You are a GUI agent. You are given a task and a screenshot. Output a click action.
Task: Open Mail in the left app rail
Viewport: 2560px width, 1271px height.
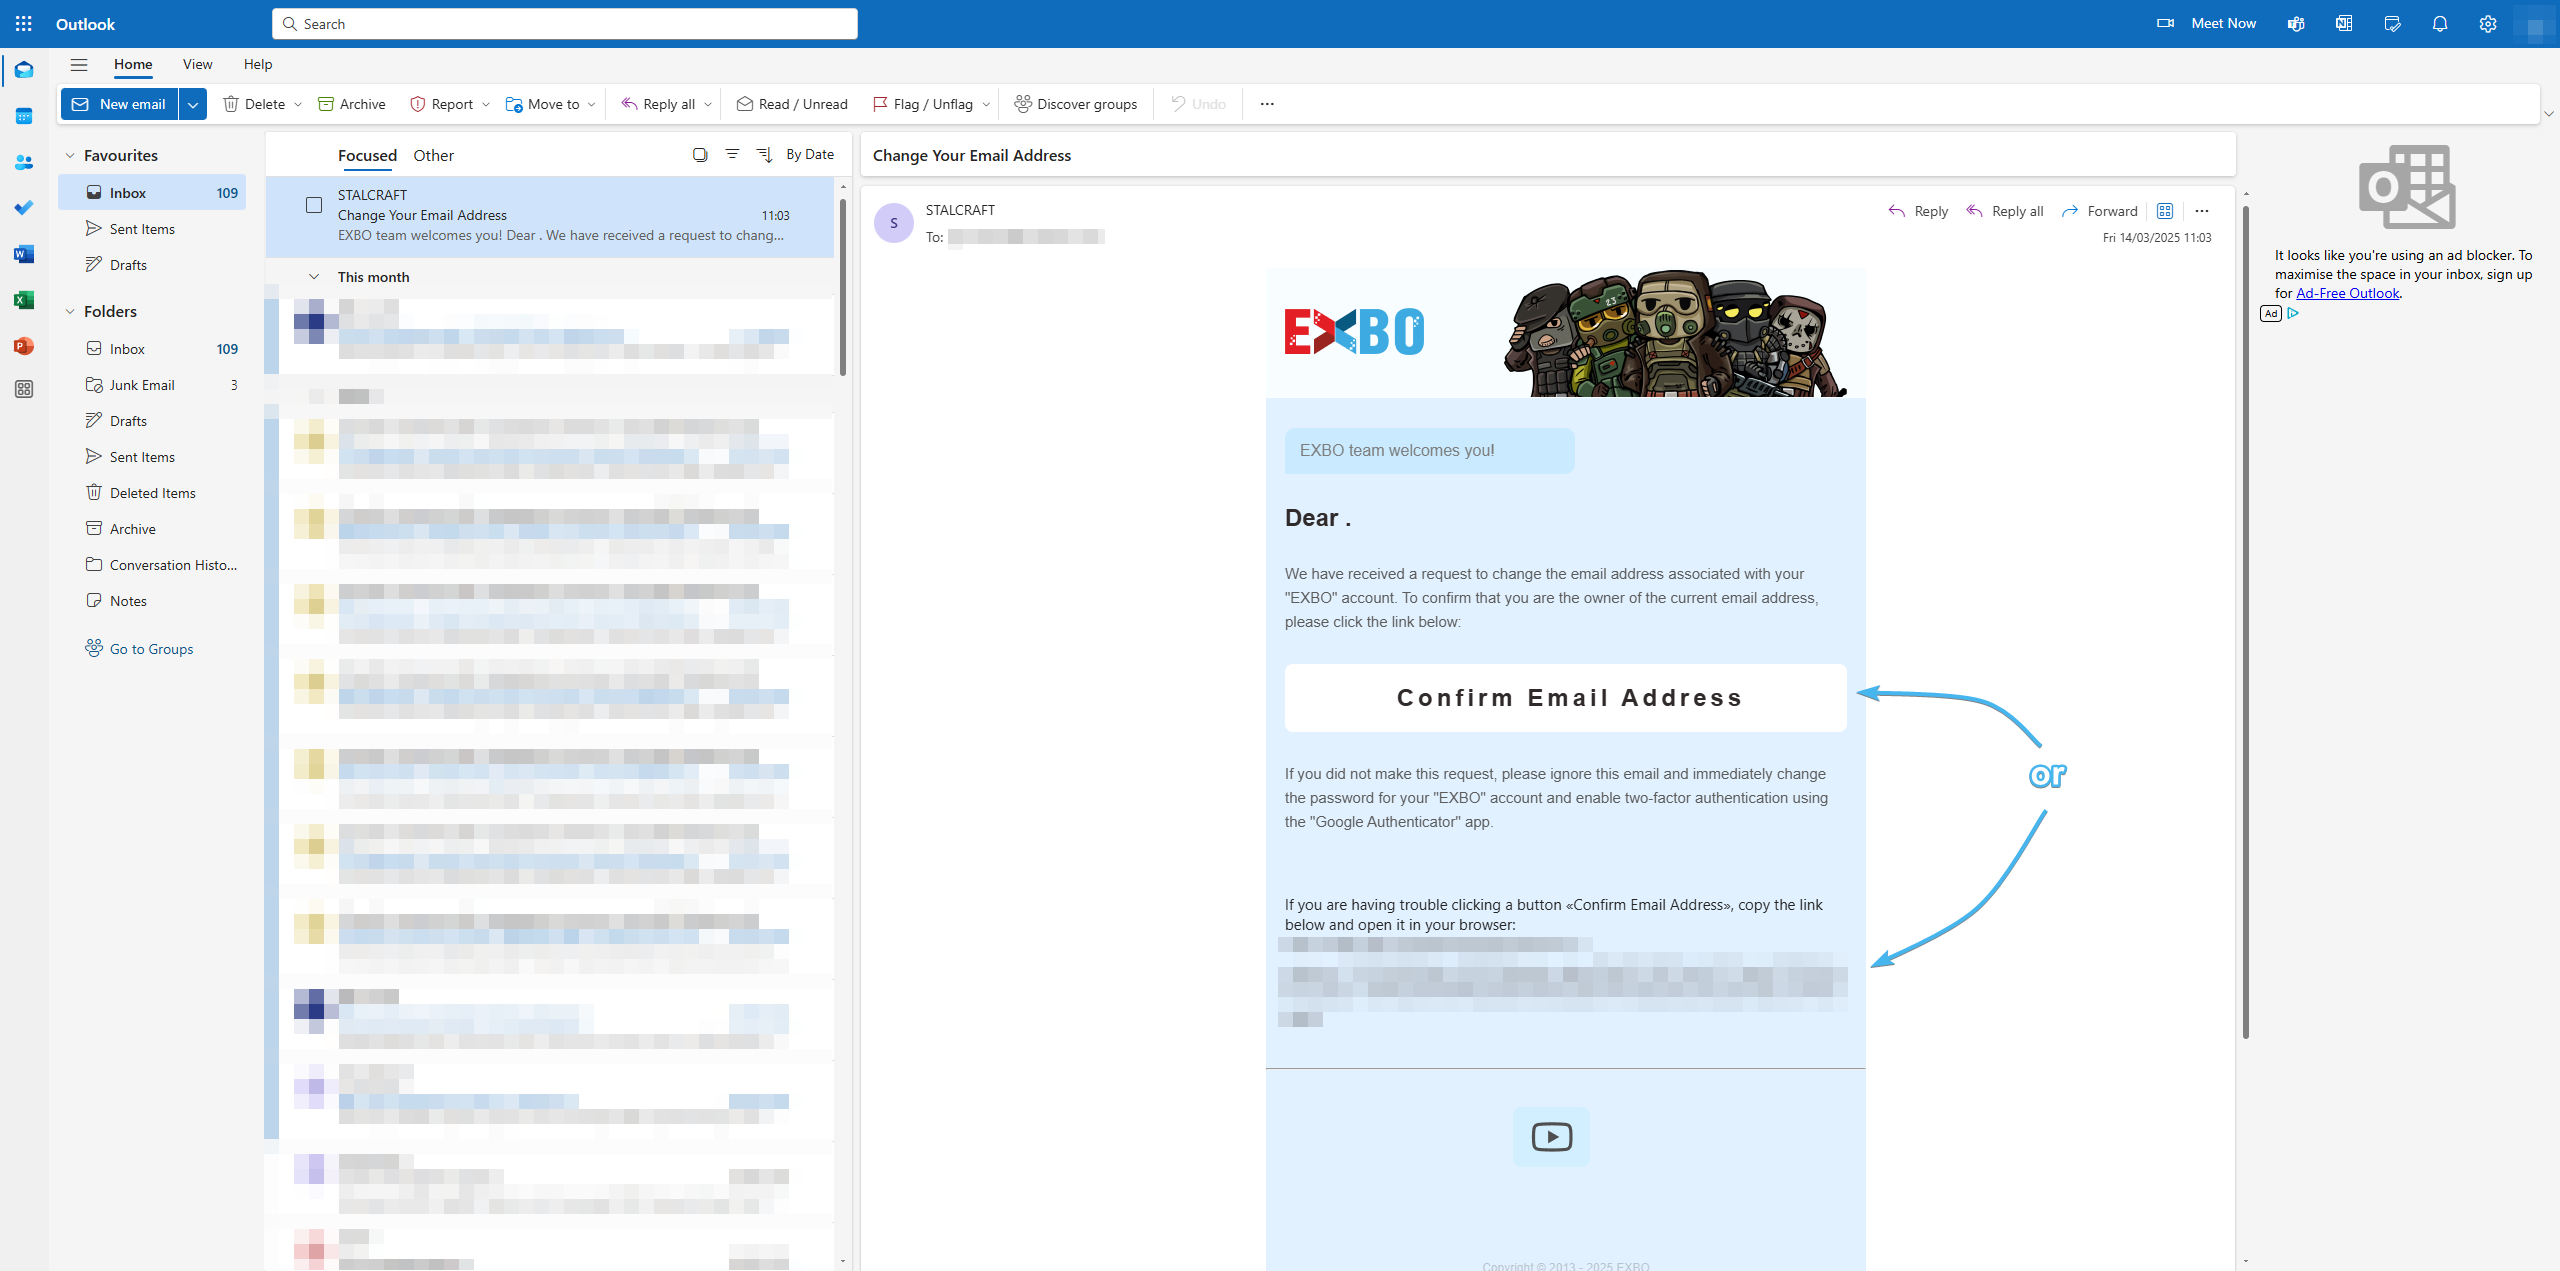click(x=24, y=70)
